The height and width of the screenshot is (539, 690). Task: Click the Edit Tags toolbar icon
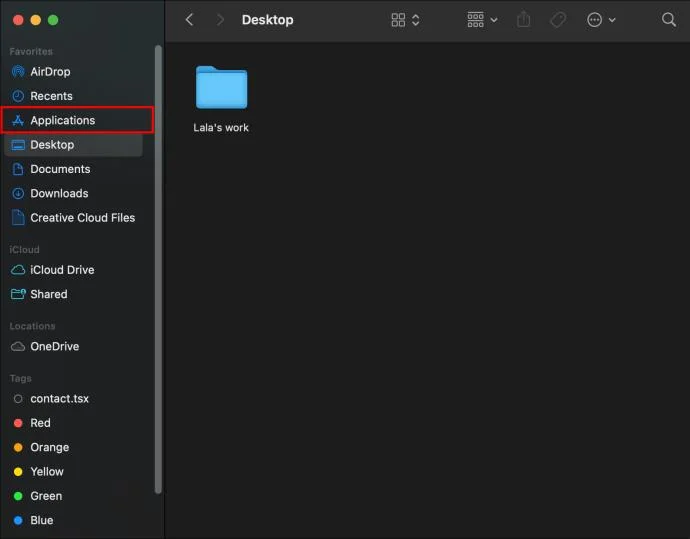click(558, 20)
